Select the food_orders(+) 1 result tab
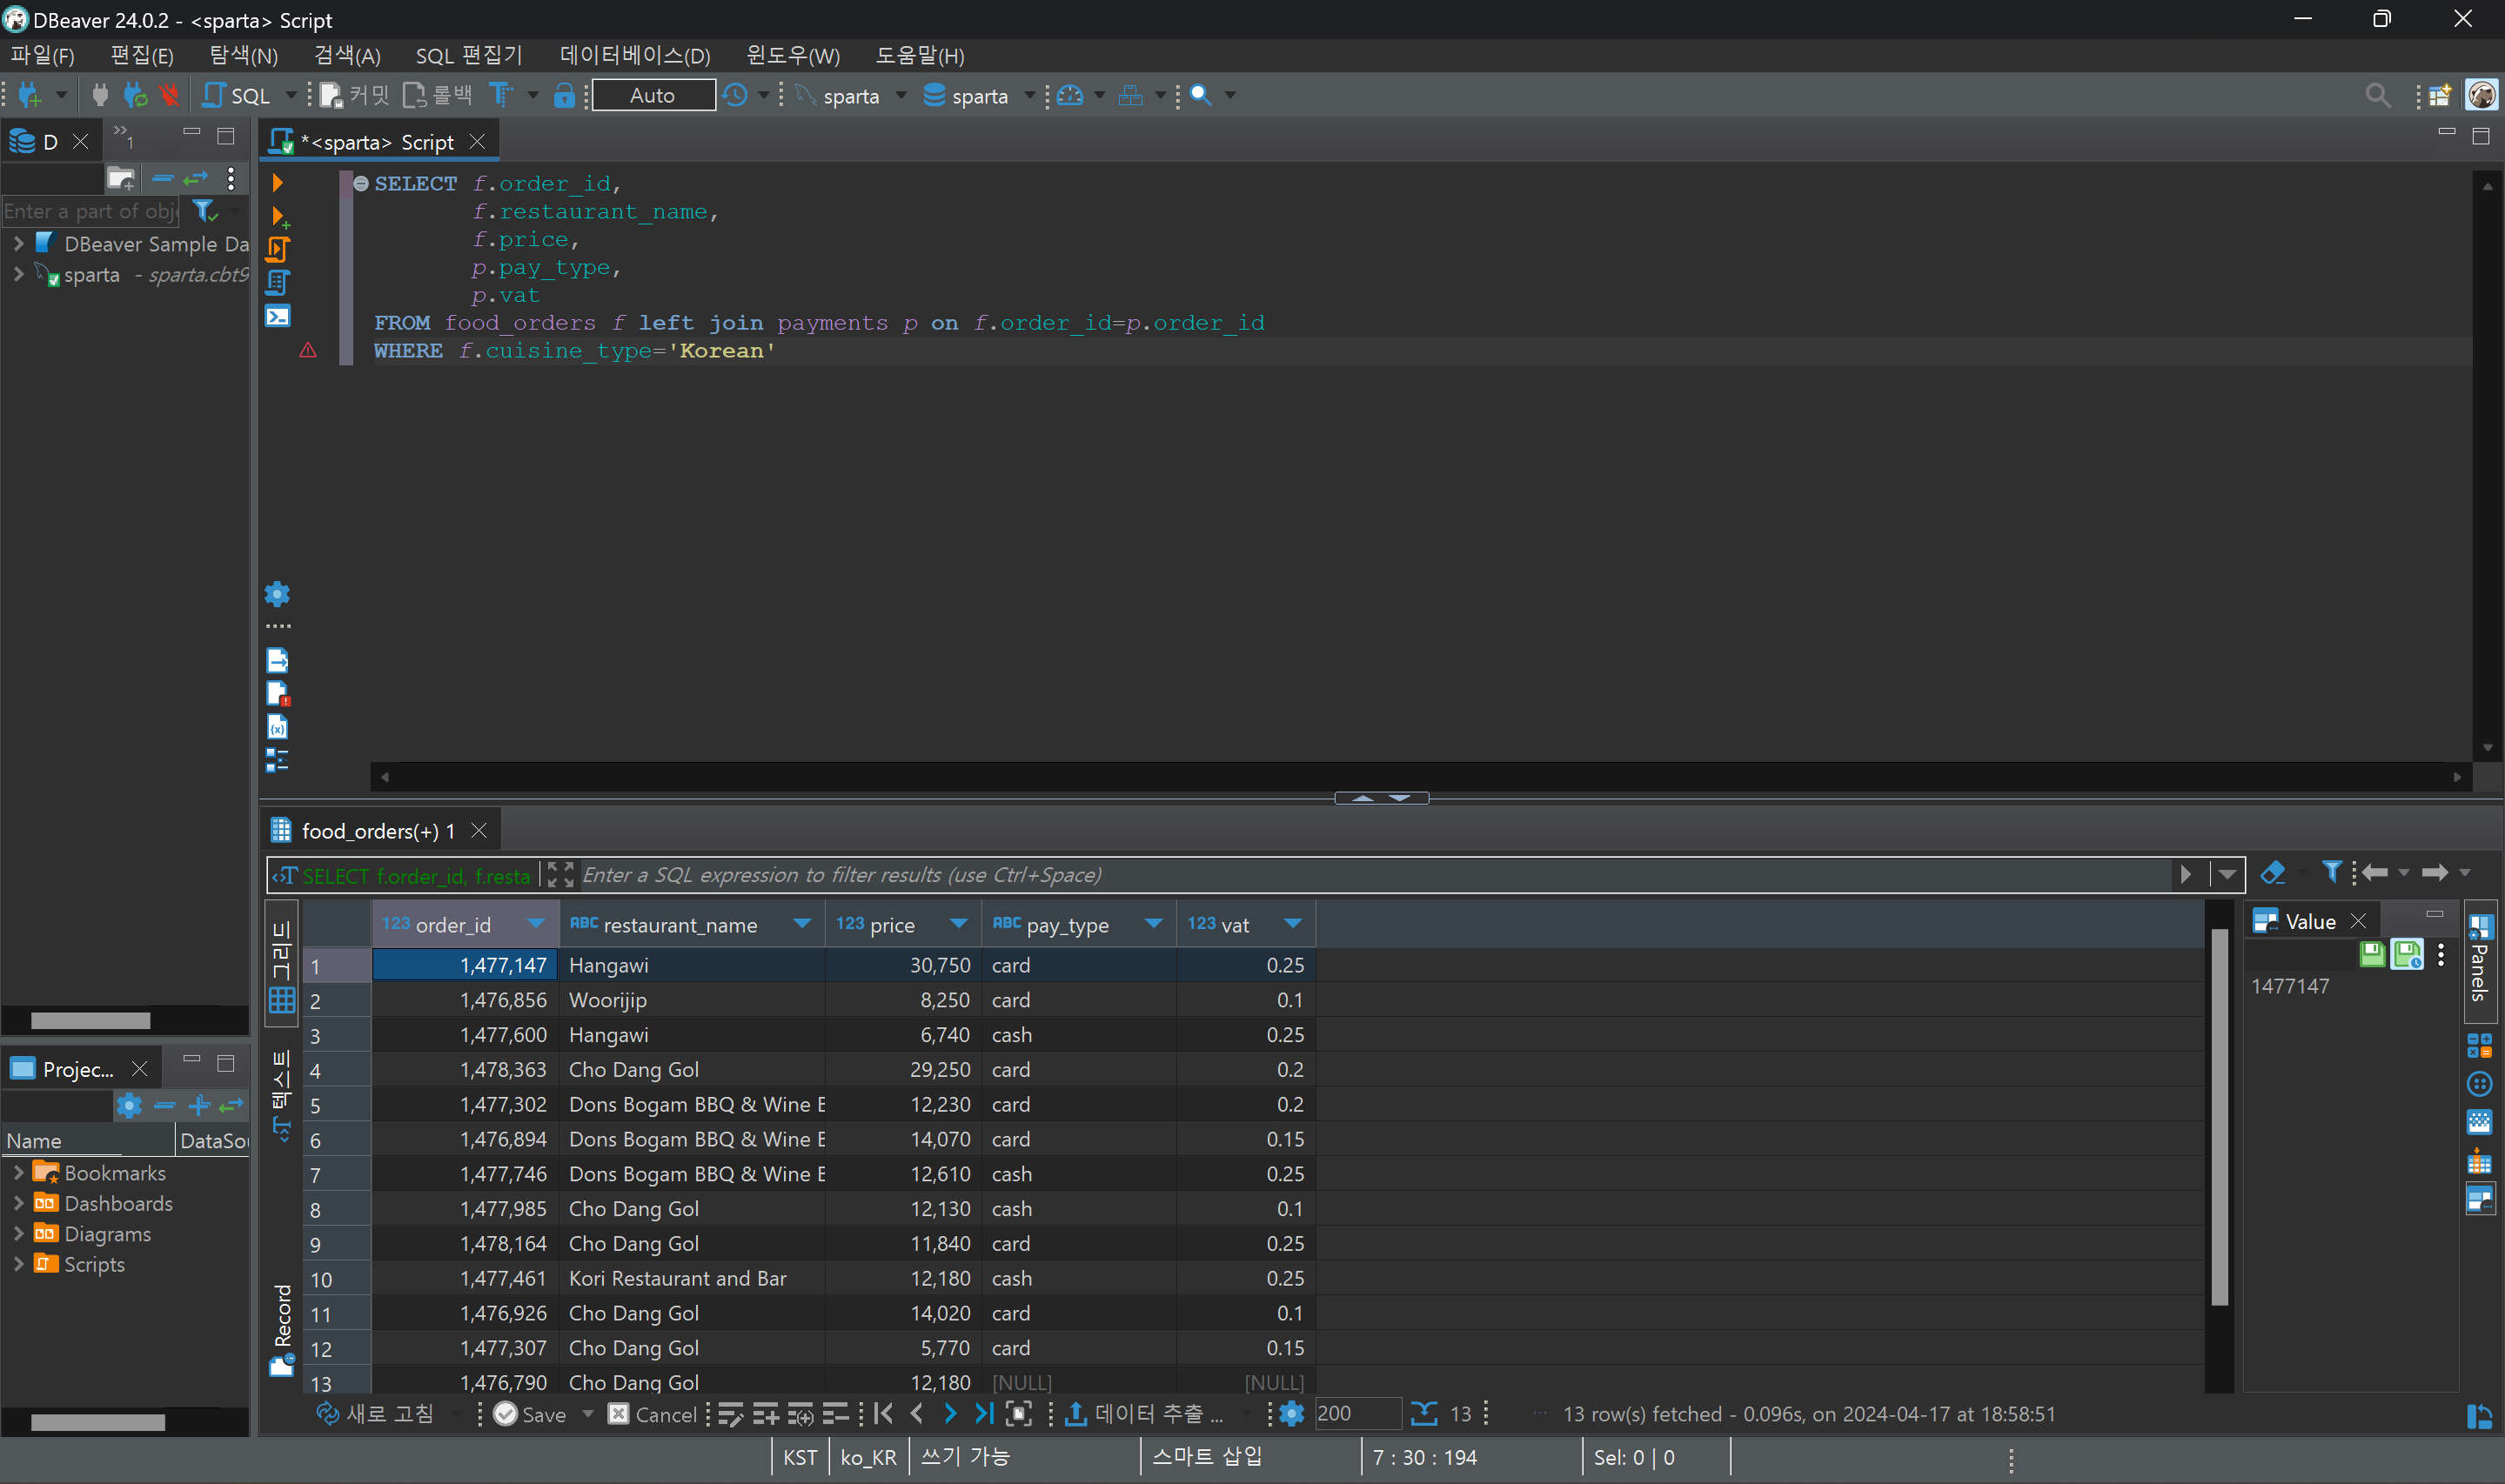The width and height of the screenshot is (2505, 1484). tap(378, 831)
